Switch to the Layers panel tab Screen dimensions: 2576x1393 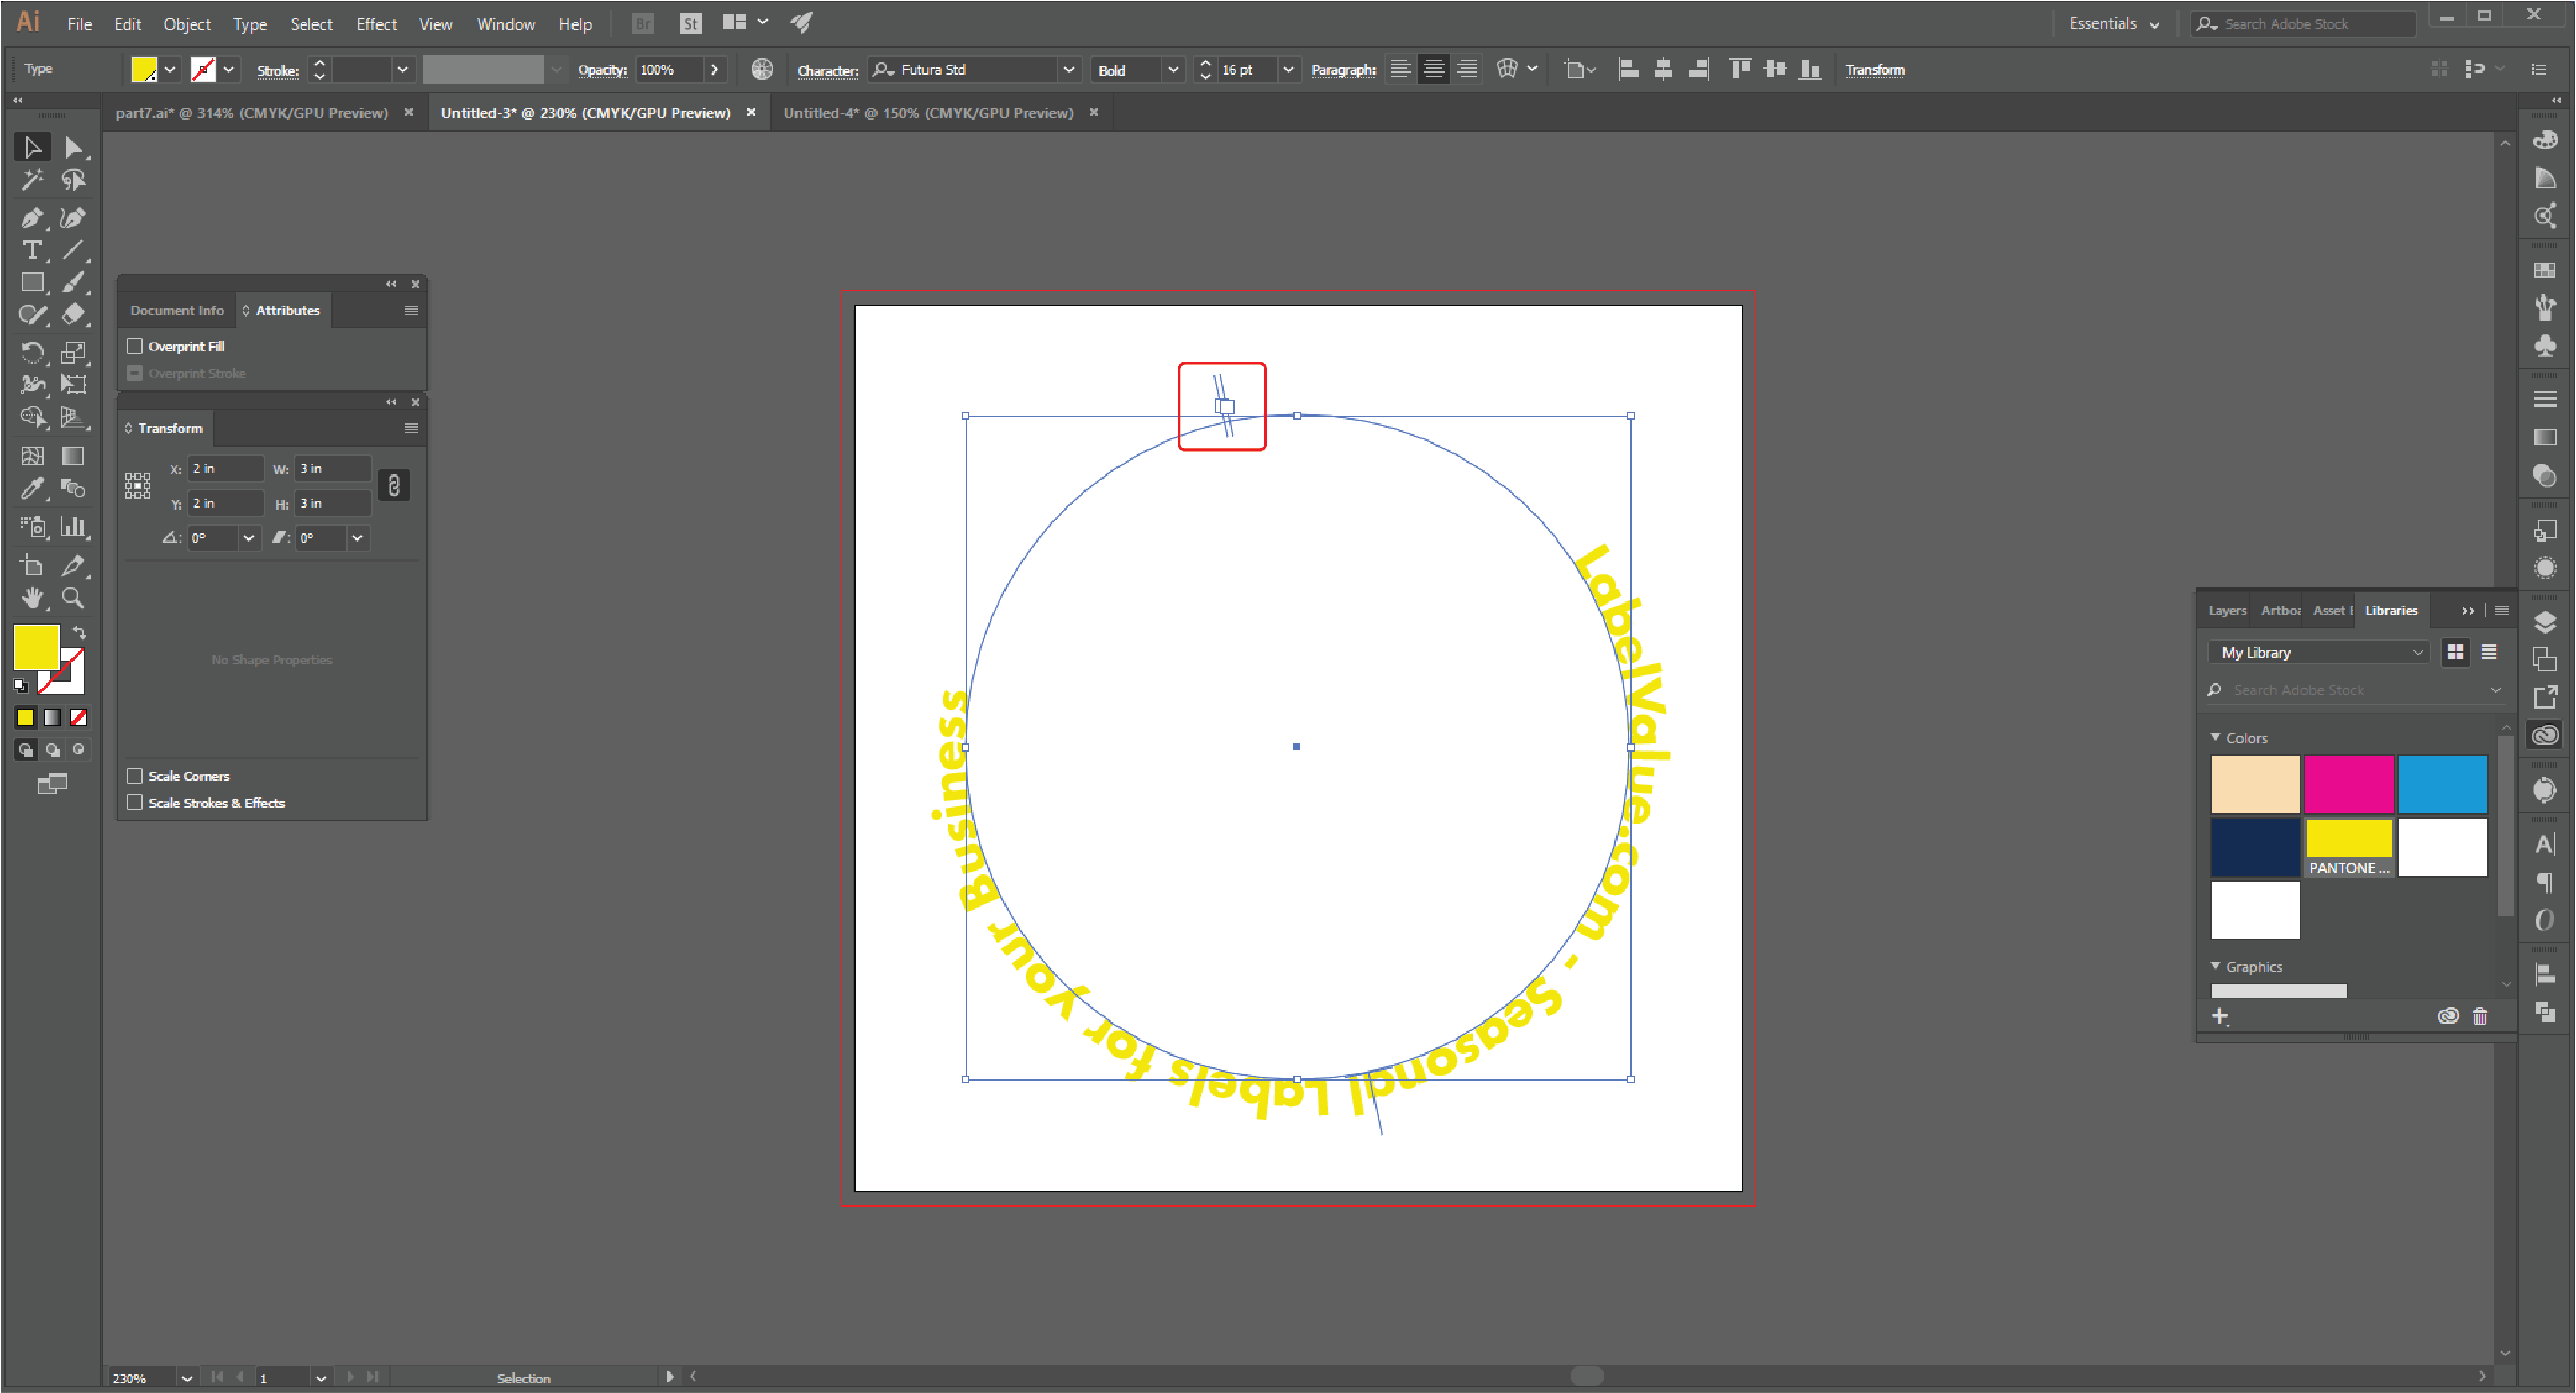2227,610
